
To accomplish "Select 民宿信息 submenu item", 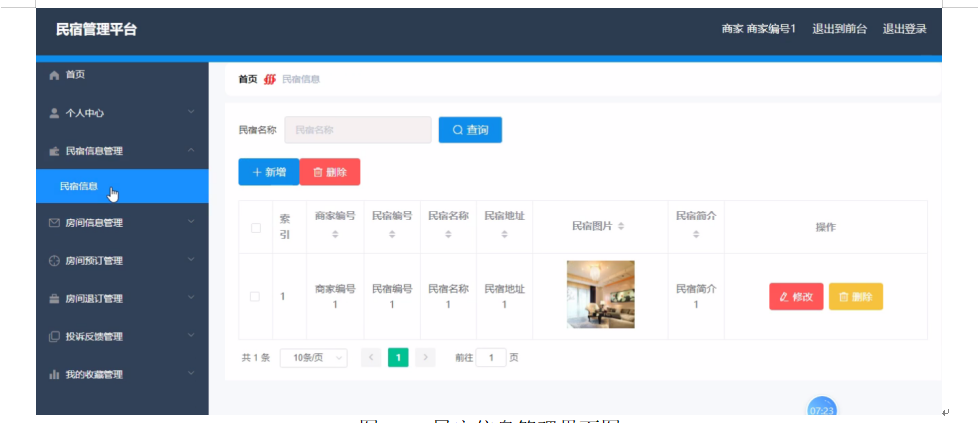I will [x=122, y=186].
